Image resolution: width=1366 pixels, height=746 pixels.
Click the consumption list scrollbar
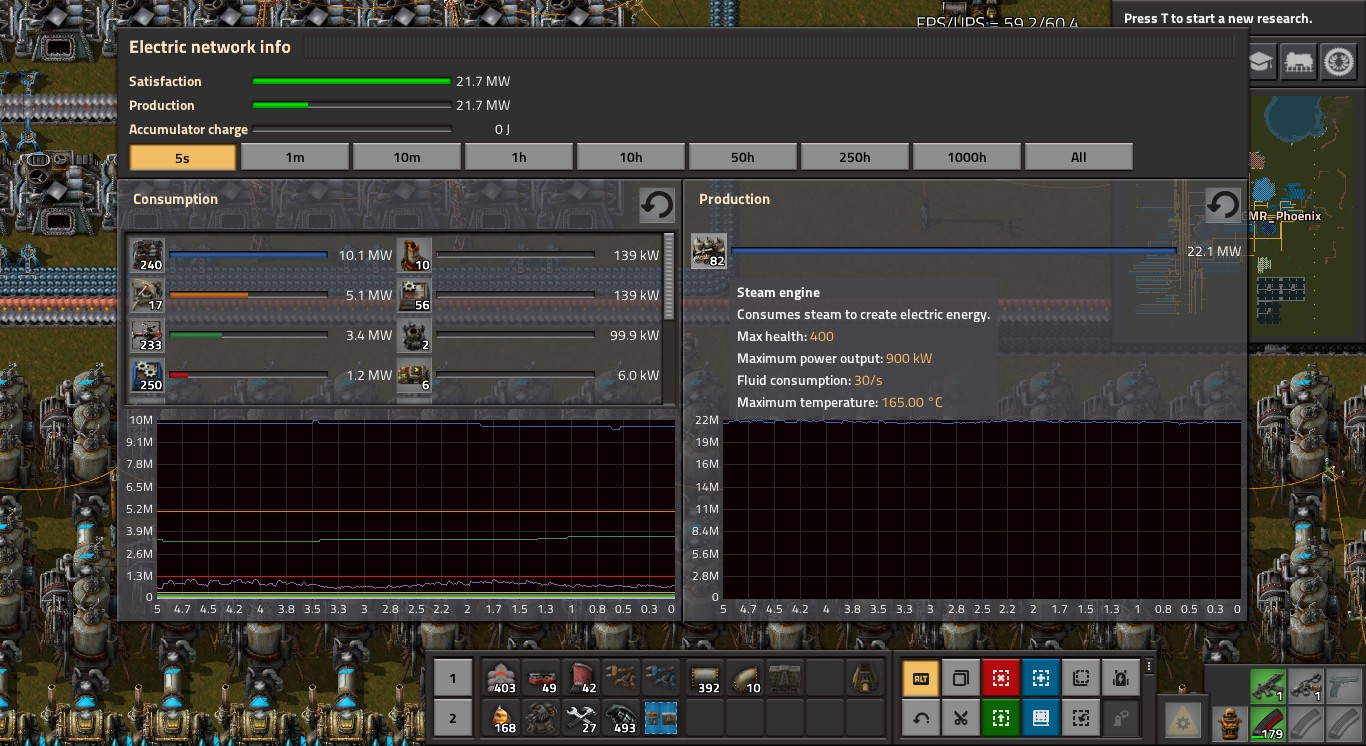[x=669, y=278]
